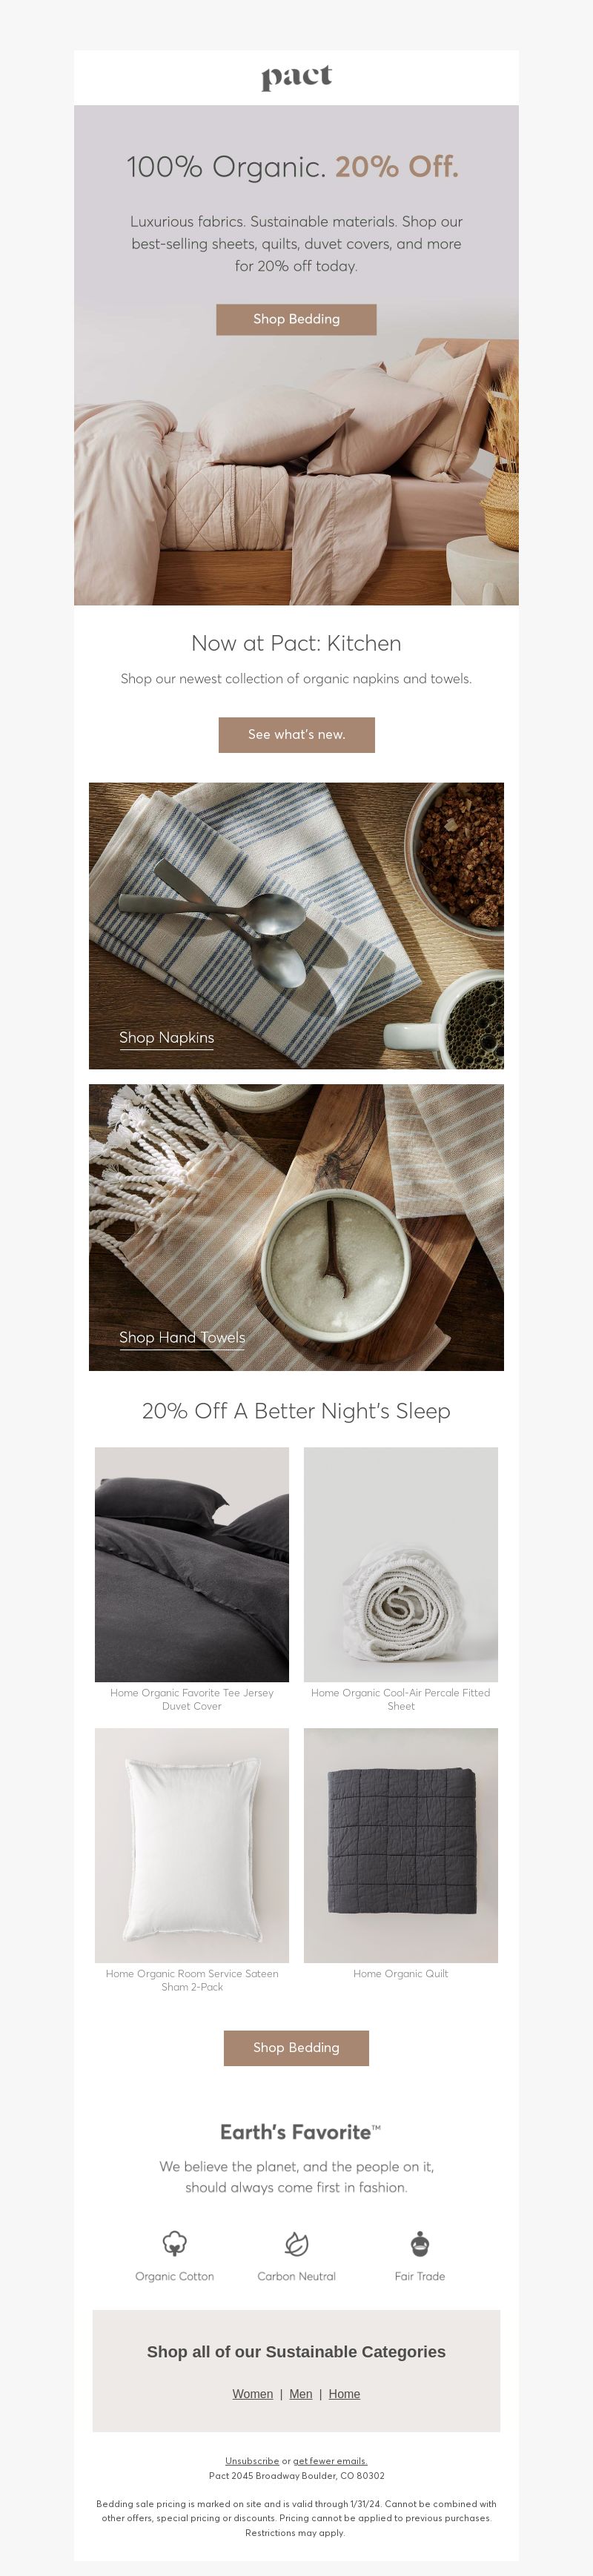593x2576 pixels.
Task: Click the Organic Cotton icon
Action: tap(175, 2244)
